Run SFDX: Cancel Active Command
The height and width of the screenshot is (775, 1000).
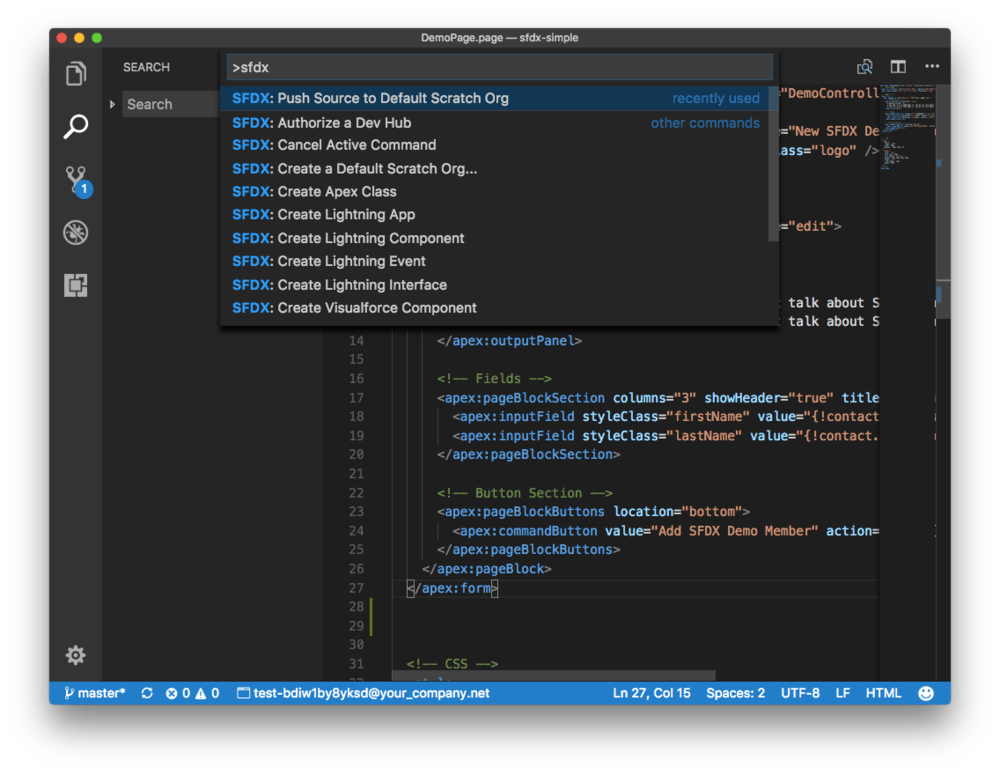(495, 145)
